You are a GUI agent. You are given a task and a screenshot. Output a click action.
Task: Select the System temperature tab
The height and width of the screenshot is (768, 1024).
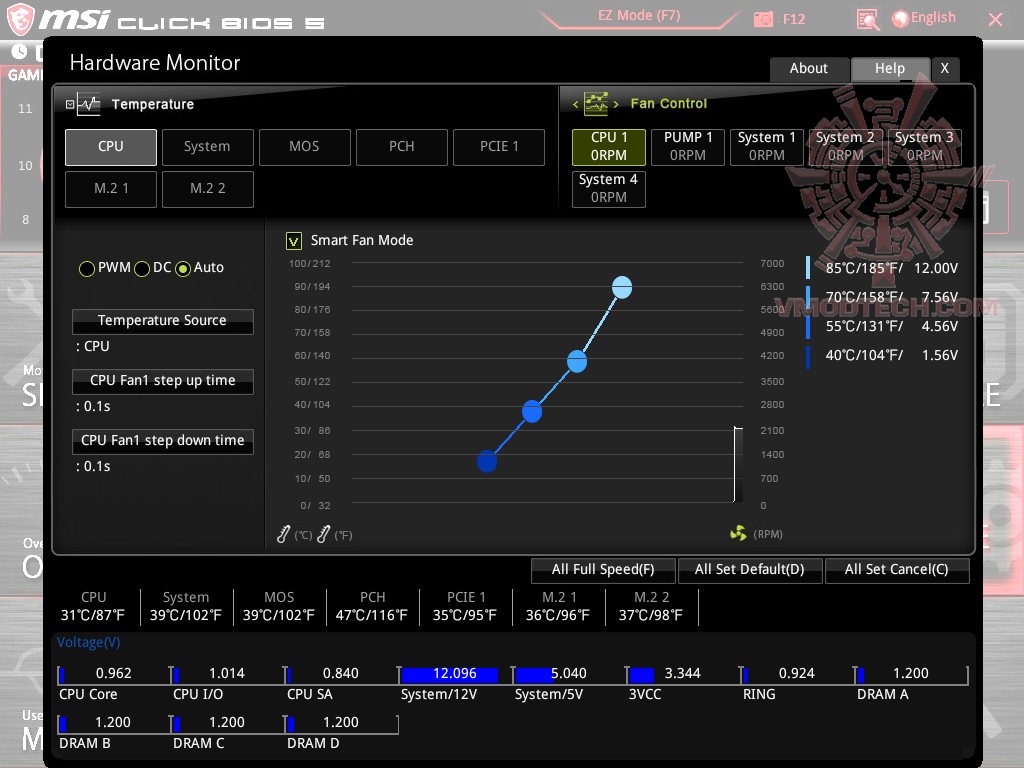[207, 147]
